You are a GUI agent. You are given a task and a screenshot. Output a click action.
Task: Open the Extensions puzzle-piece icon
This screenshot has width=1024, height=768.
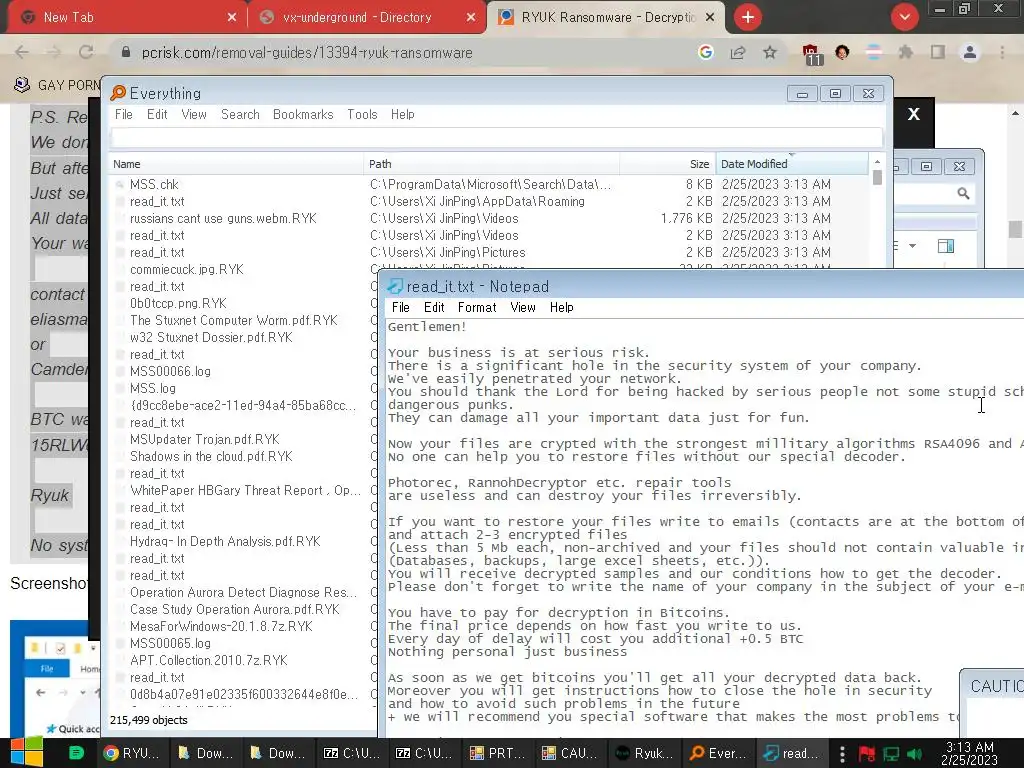point(906,52)
